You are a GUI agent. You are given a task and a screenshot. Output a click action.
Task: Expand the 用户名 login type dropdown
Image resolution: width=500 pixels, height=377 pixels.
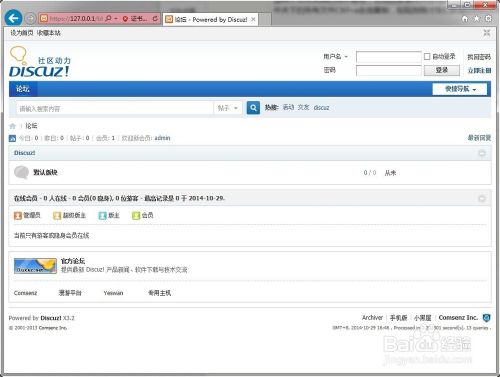tap(336, 56)
